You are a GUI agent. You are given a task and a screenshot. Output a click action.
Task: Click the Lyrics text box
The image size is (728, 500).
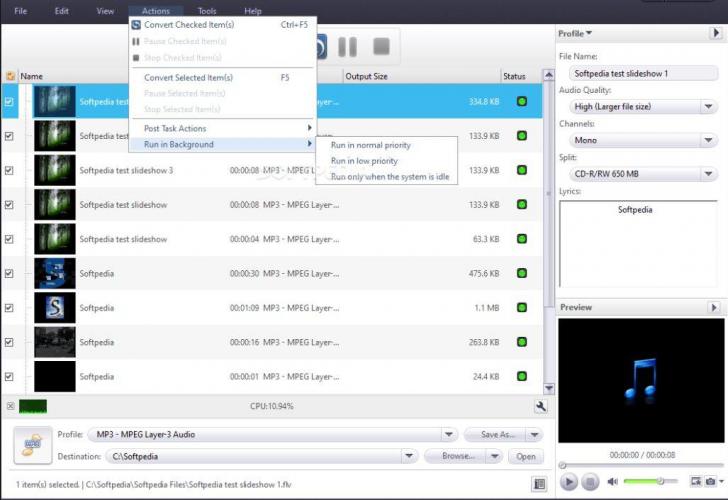point(638,244)
